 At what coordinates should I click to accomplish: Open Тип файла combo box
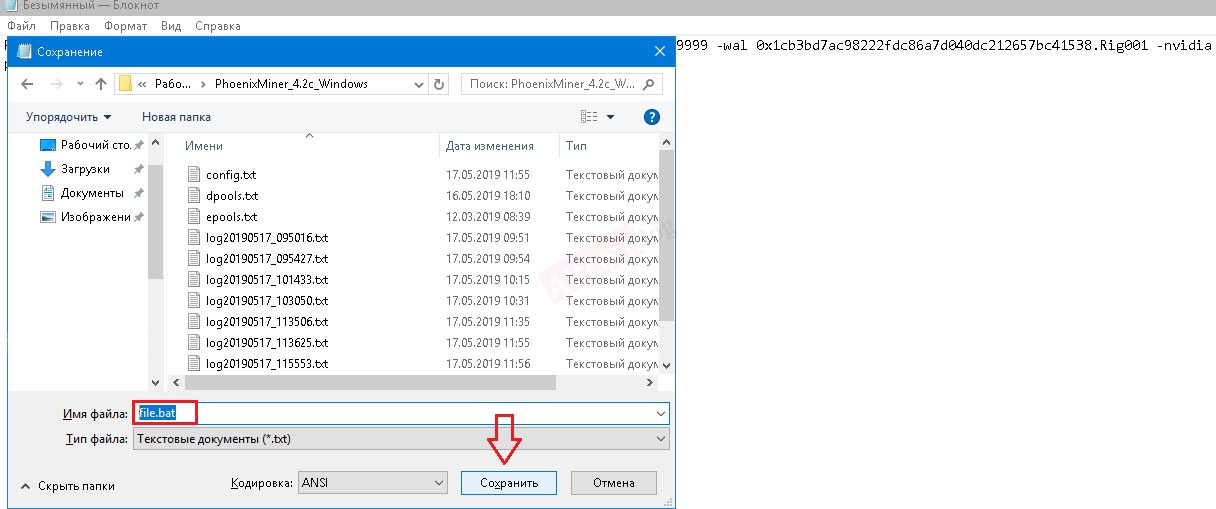[x=401, y=439]
